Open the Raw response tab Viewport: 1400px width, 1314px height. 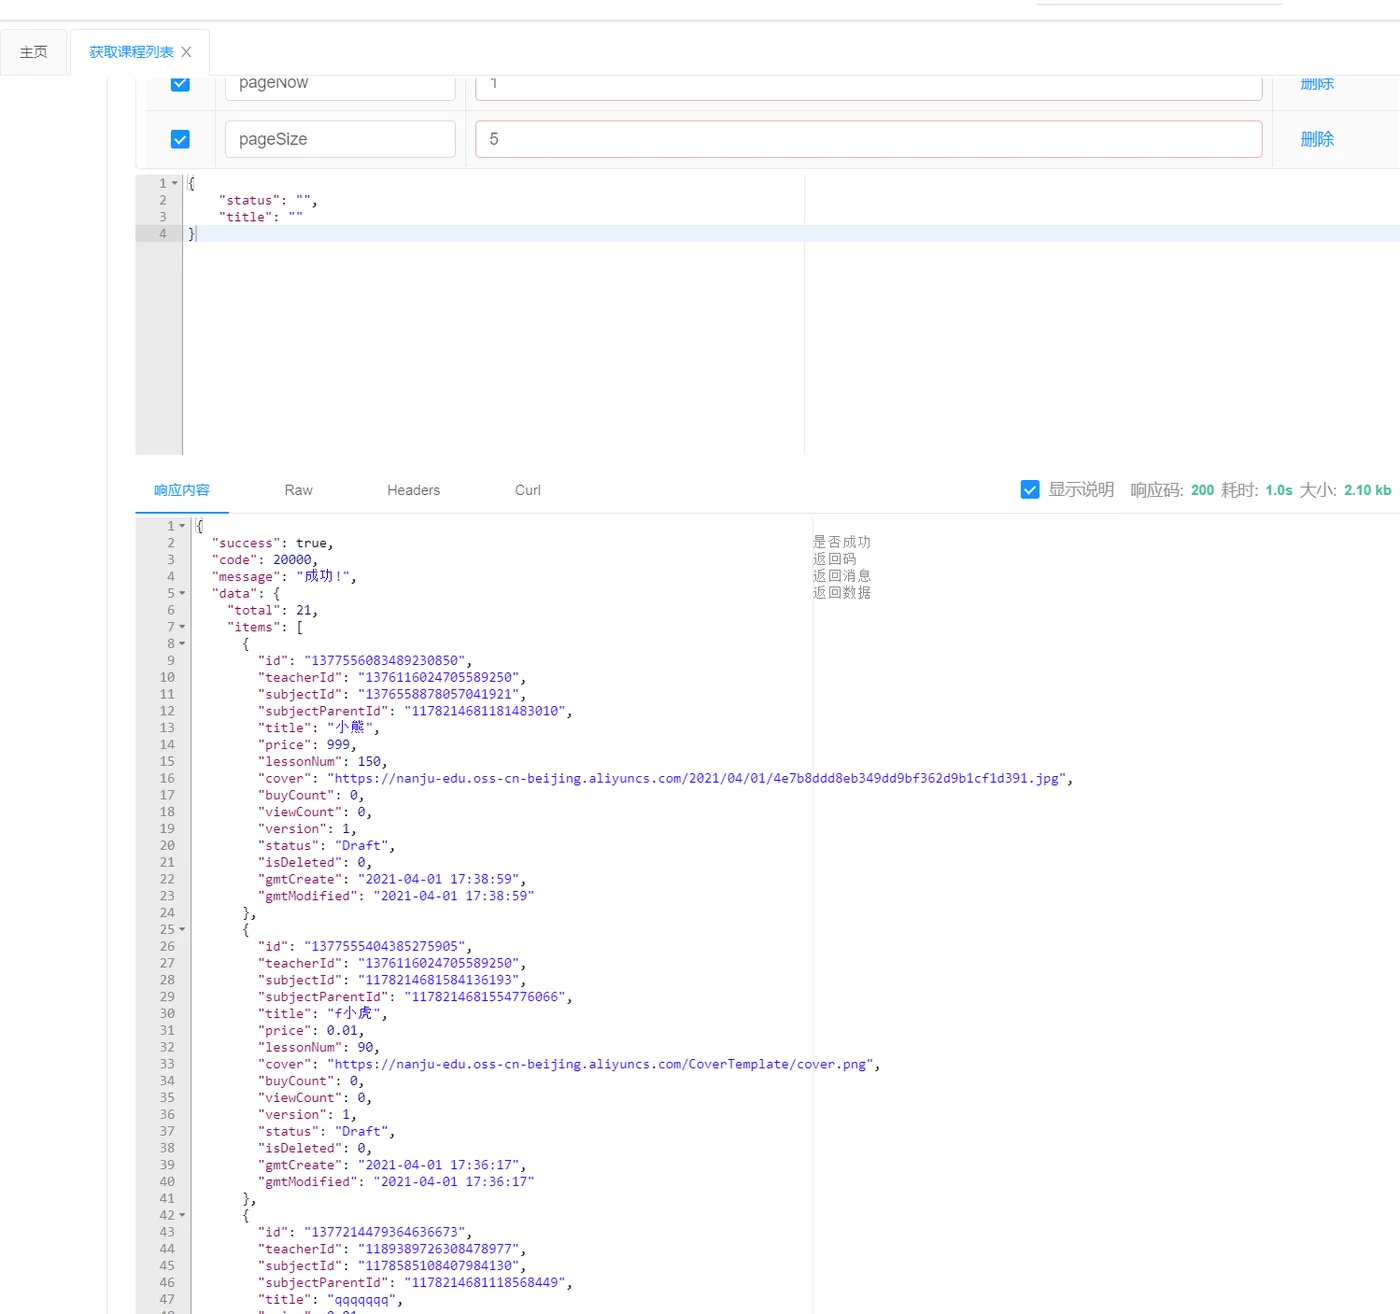[x=298, y=490]
